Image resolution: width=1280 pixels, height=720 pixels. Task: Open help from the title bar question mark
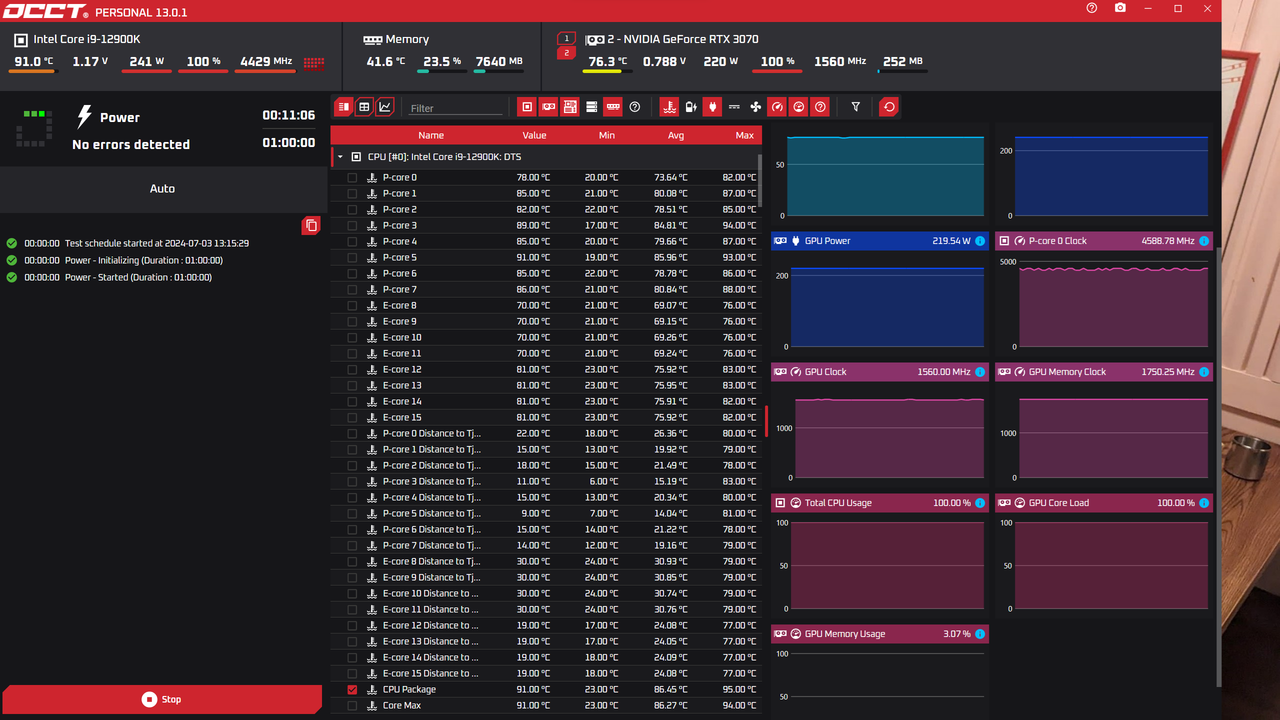[x=1092, y=8]
